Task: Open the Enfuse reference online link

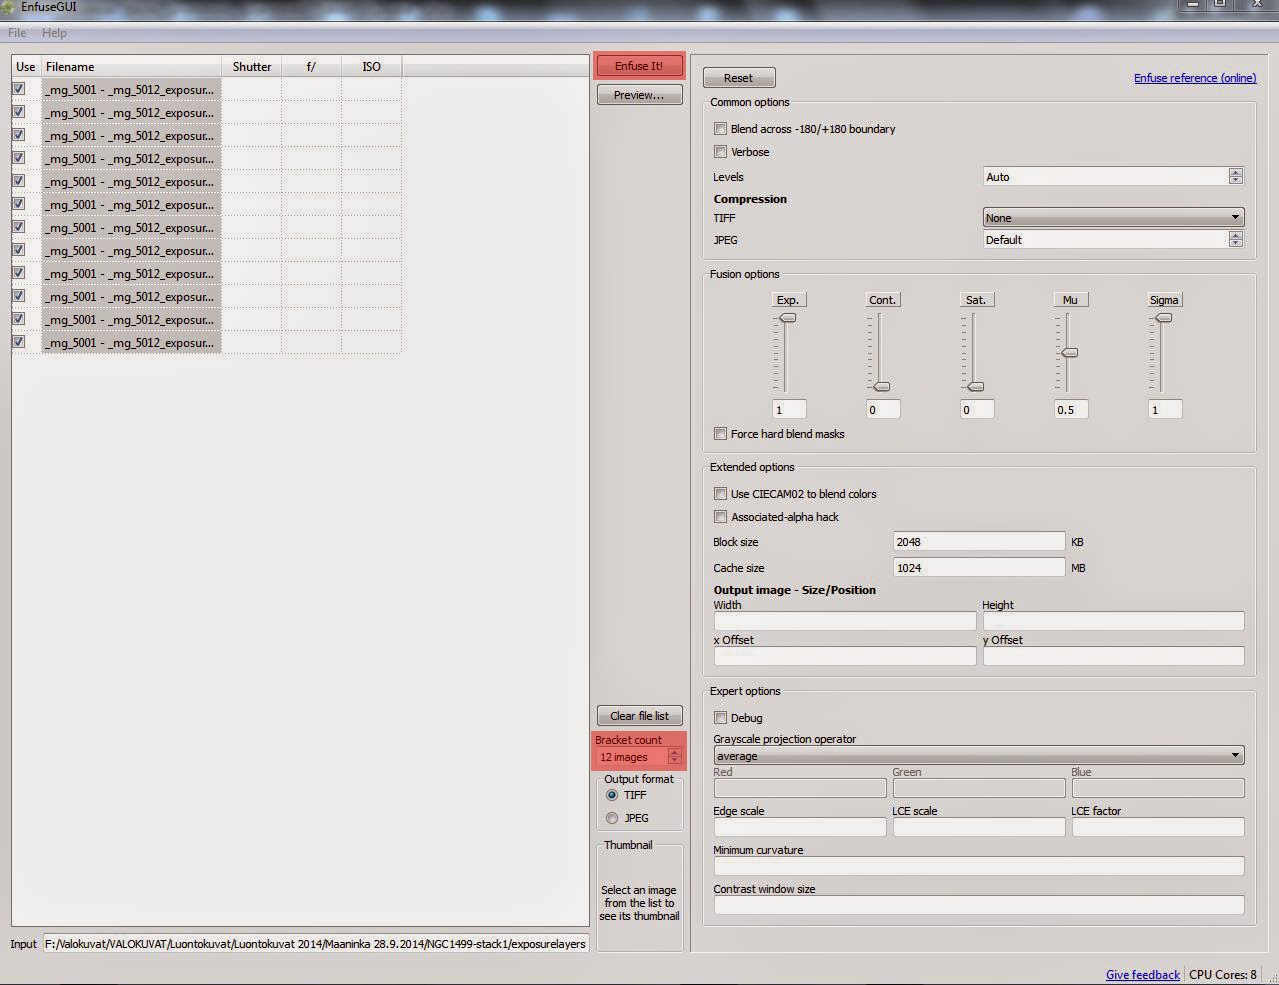Action: pos(1194,77)
